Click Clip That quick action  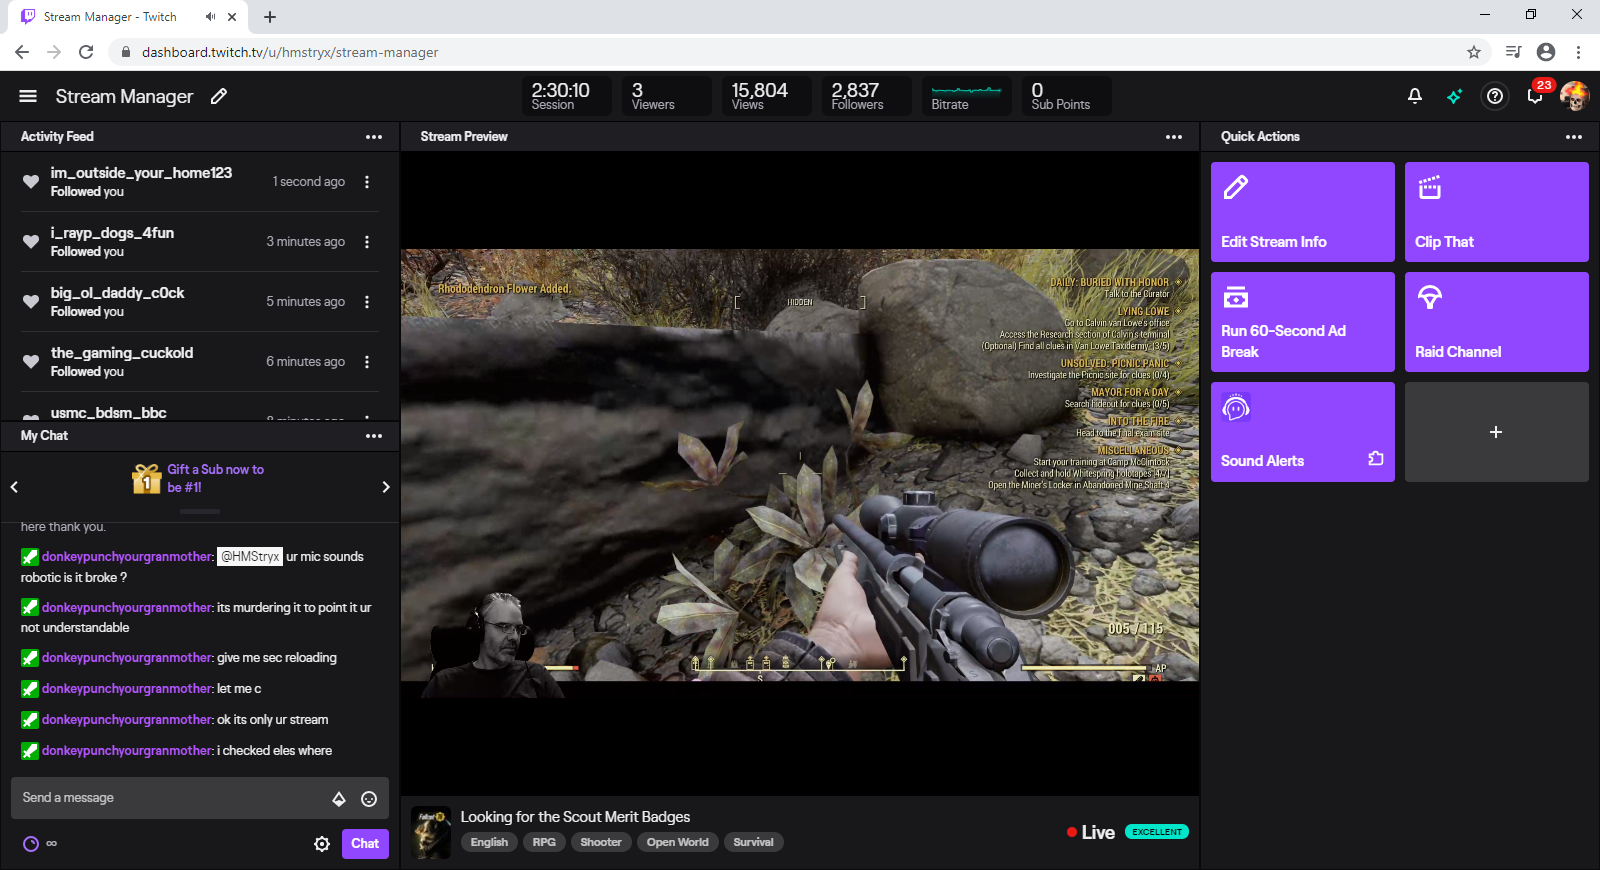(1497, 212)
